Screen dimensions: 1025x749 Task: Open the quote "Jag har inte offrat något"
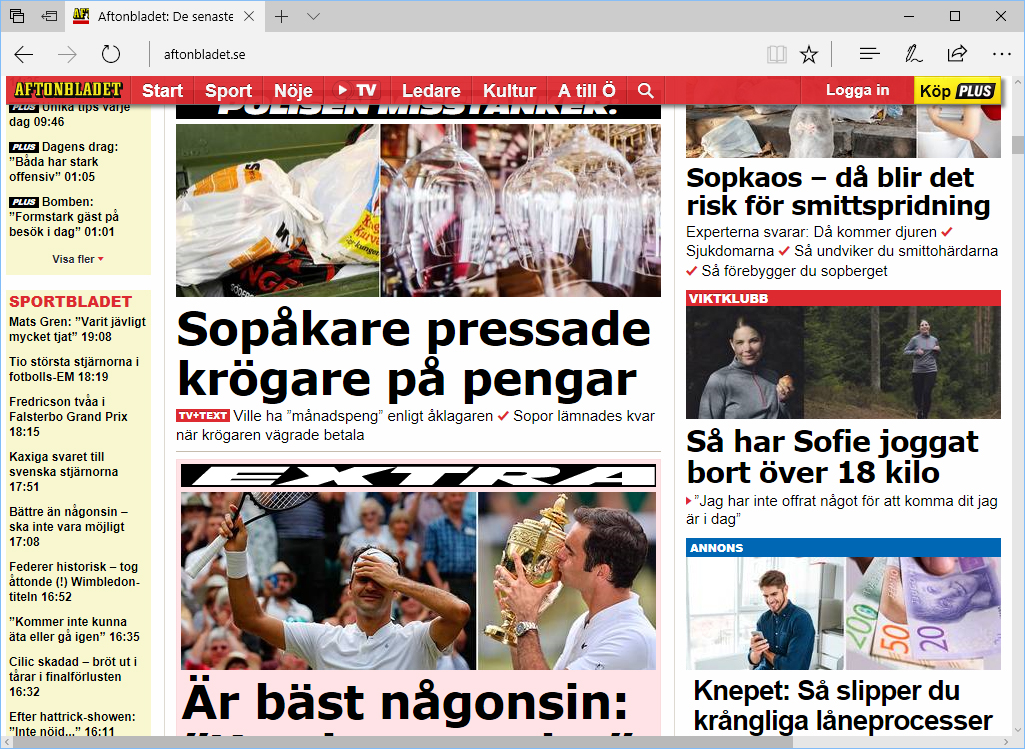[842, 510]
